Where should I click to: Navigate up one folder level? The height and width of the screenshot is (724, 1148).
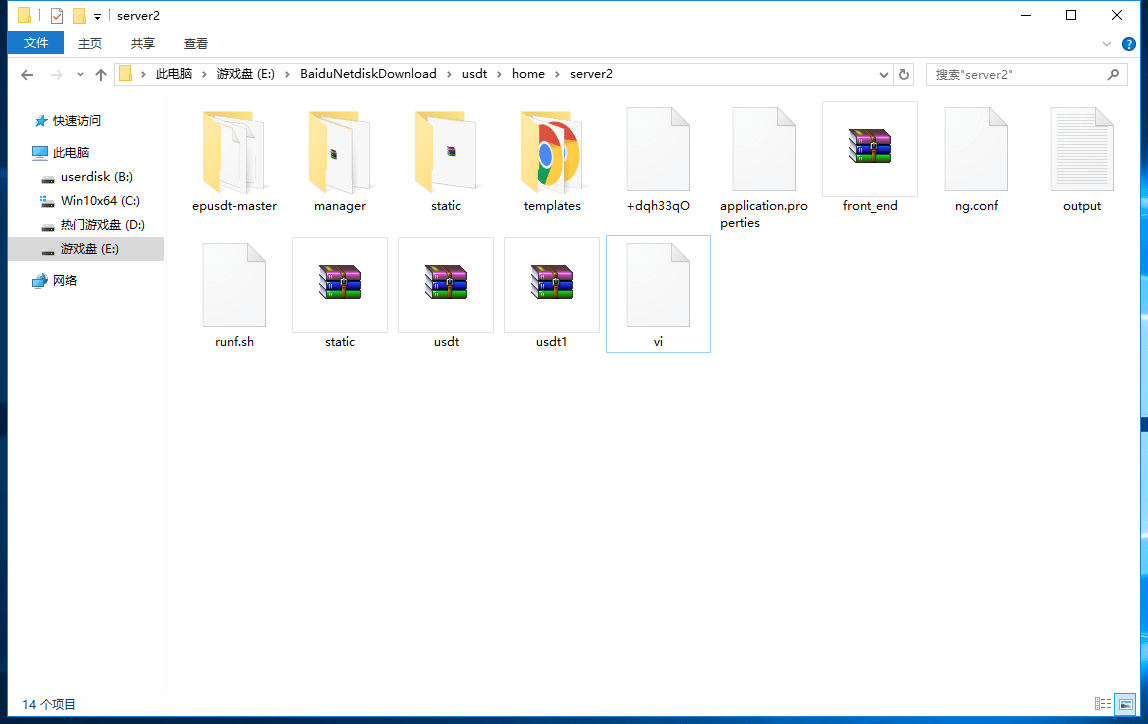coord(101,75)
